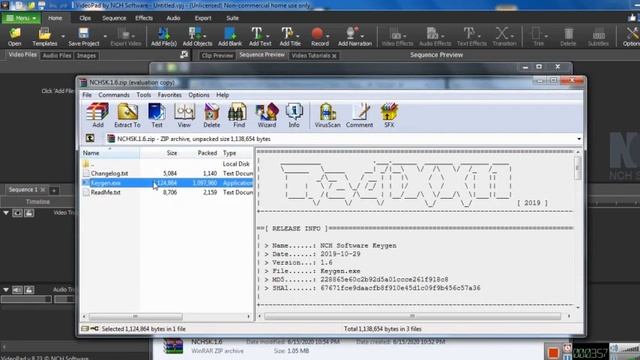
Task: Switch to VideoPad Sequence tab
Action: point(114,18)
